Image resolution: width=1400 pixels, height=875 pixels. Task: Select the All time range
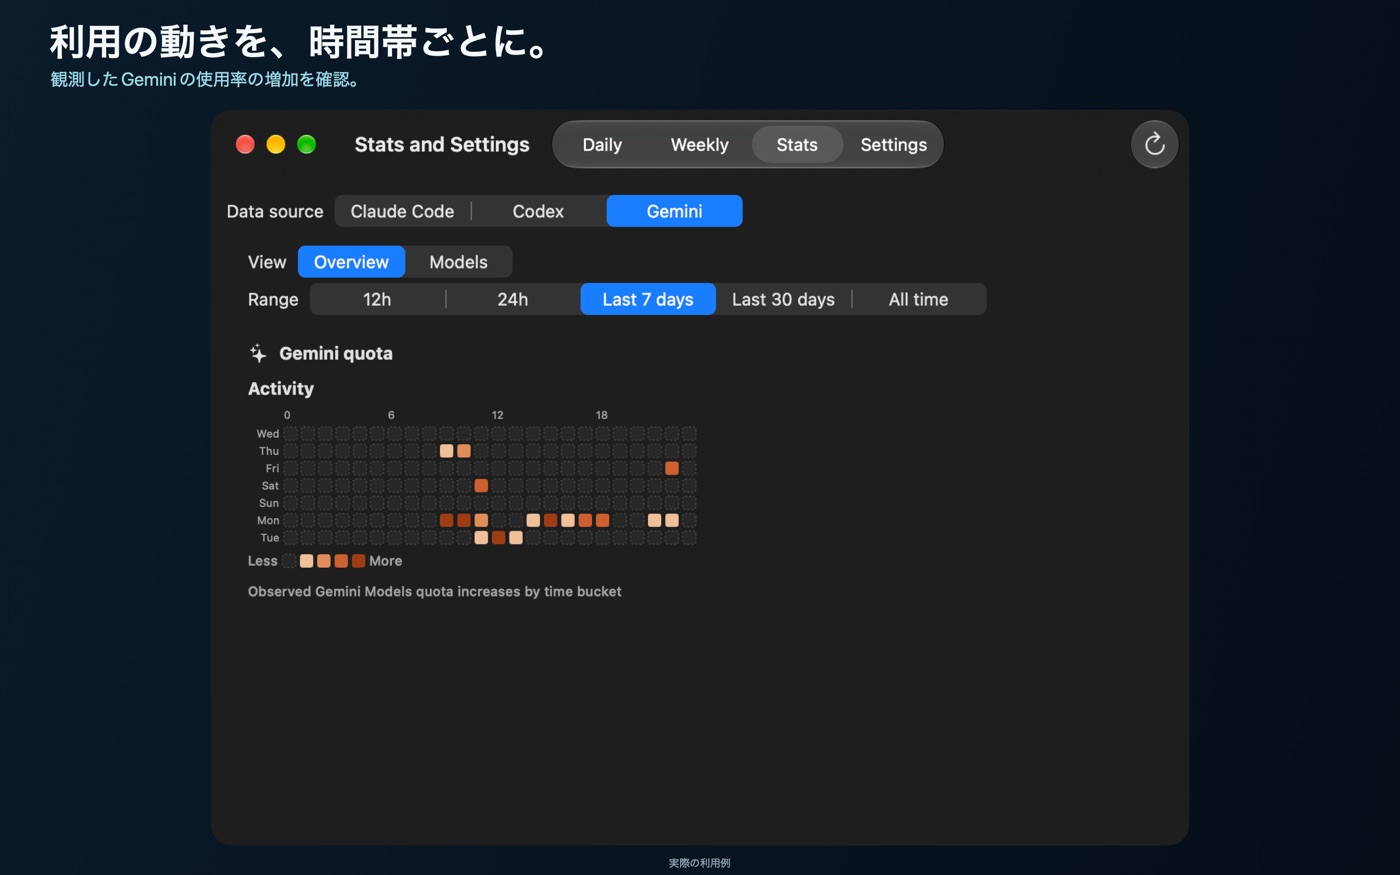pos(918,299)
